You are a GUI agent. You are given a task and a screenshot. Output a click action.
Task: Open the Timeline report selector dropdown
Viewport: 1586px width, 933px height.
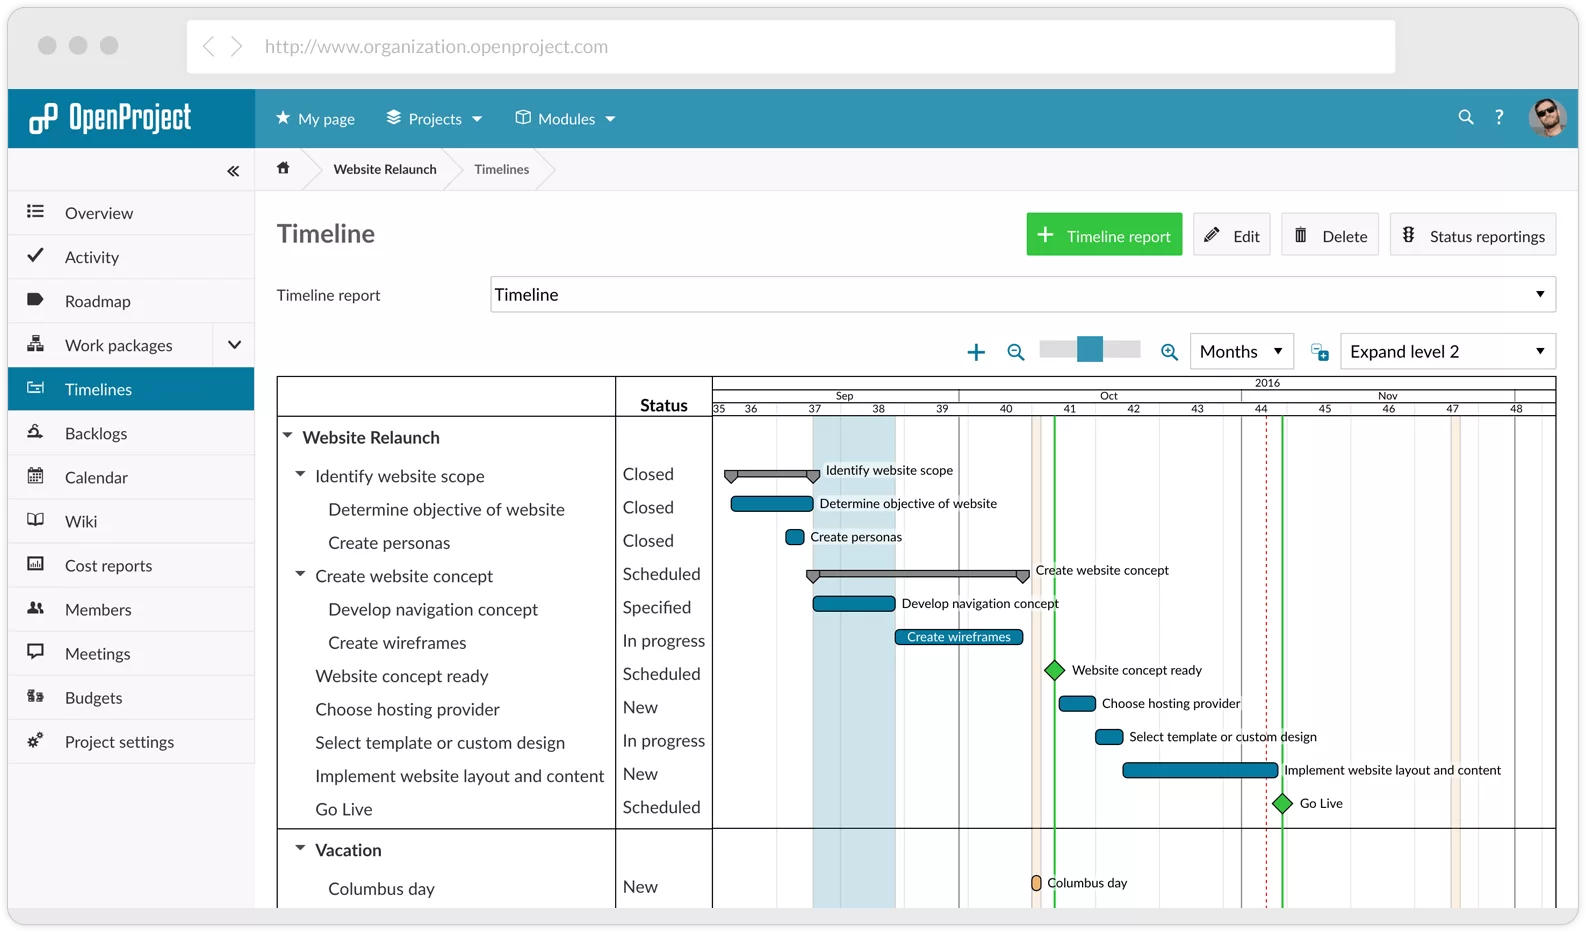point(1023,295)
